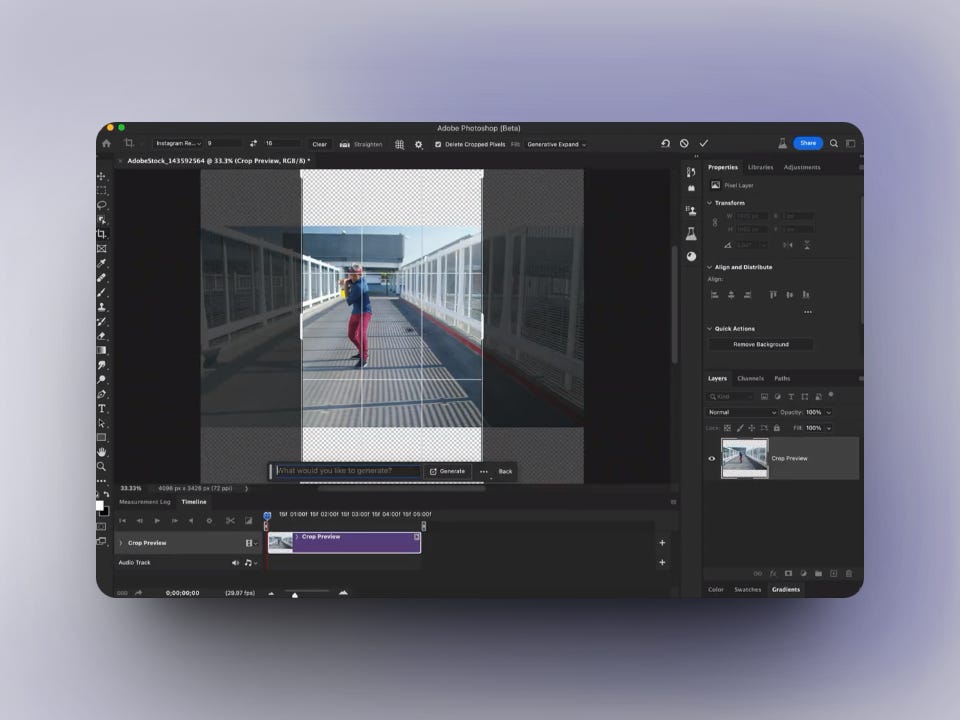Commit the crop with the checkmark
Image resolution: width=960 pixels, height=720 pixels.
(x=703, y=144)
